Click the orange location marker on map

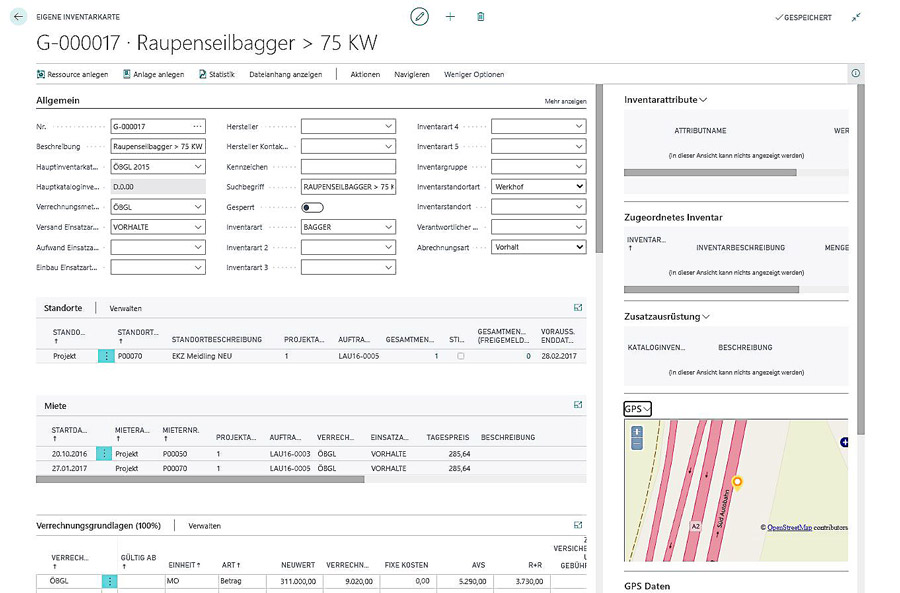click(x=738, y=482)
